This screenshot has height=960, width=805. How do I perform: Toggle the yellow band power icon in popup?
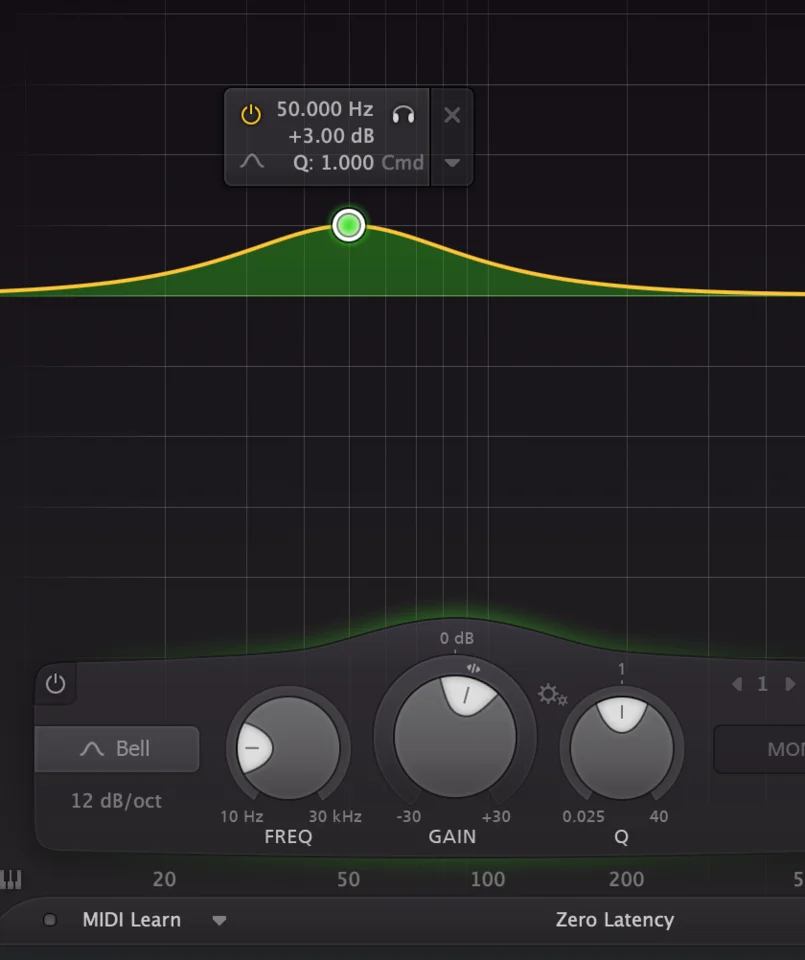[250, 115]
